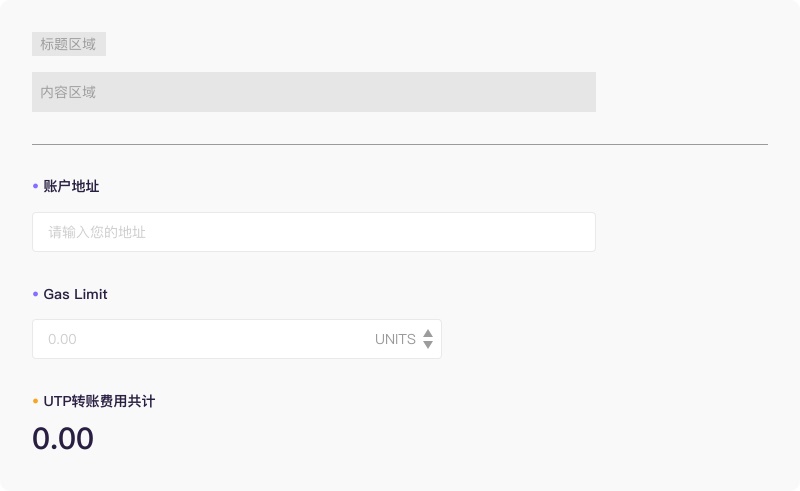This screenshot has height=491, width=800.
Task: Click the purple dot beside 账户地址
Action: click(x=35, y=186)
